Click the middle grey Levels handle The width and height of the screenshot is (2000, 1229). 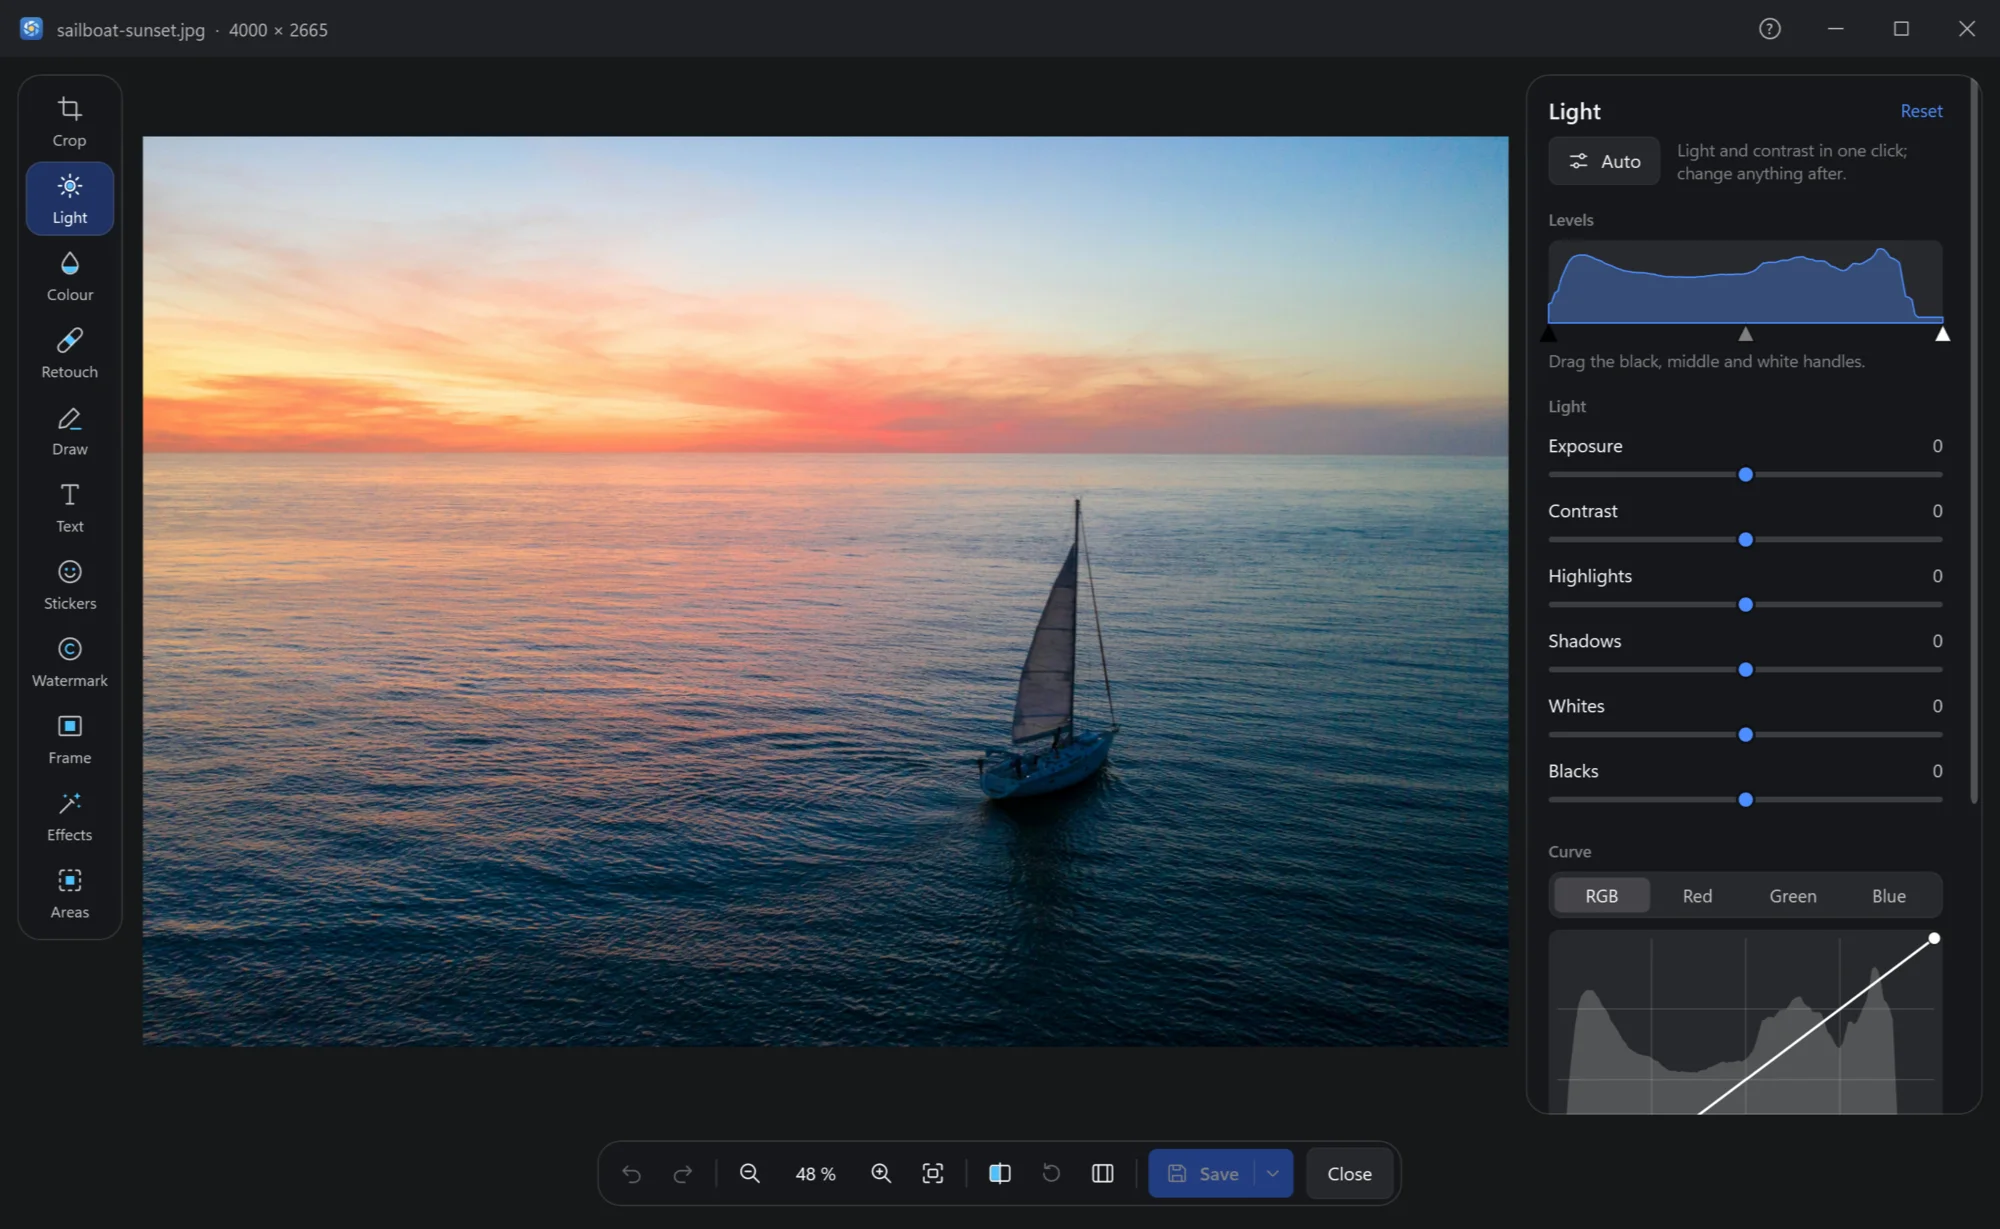[x=1745, y=334]
